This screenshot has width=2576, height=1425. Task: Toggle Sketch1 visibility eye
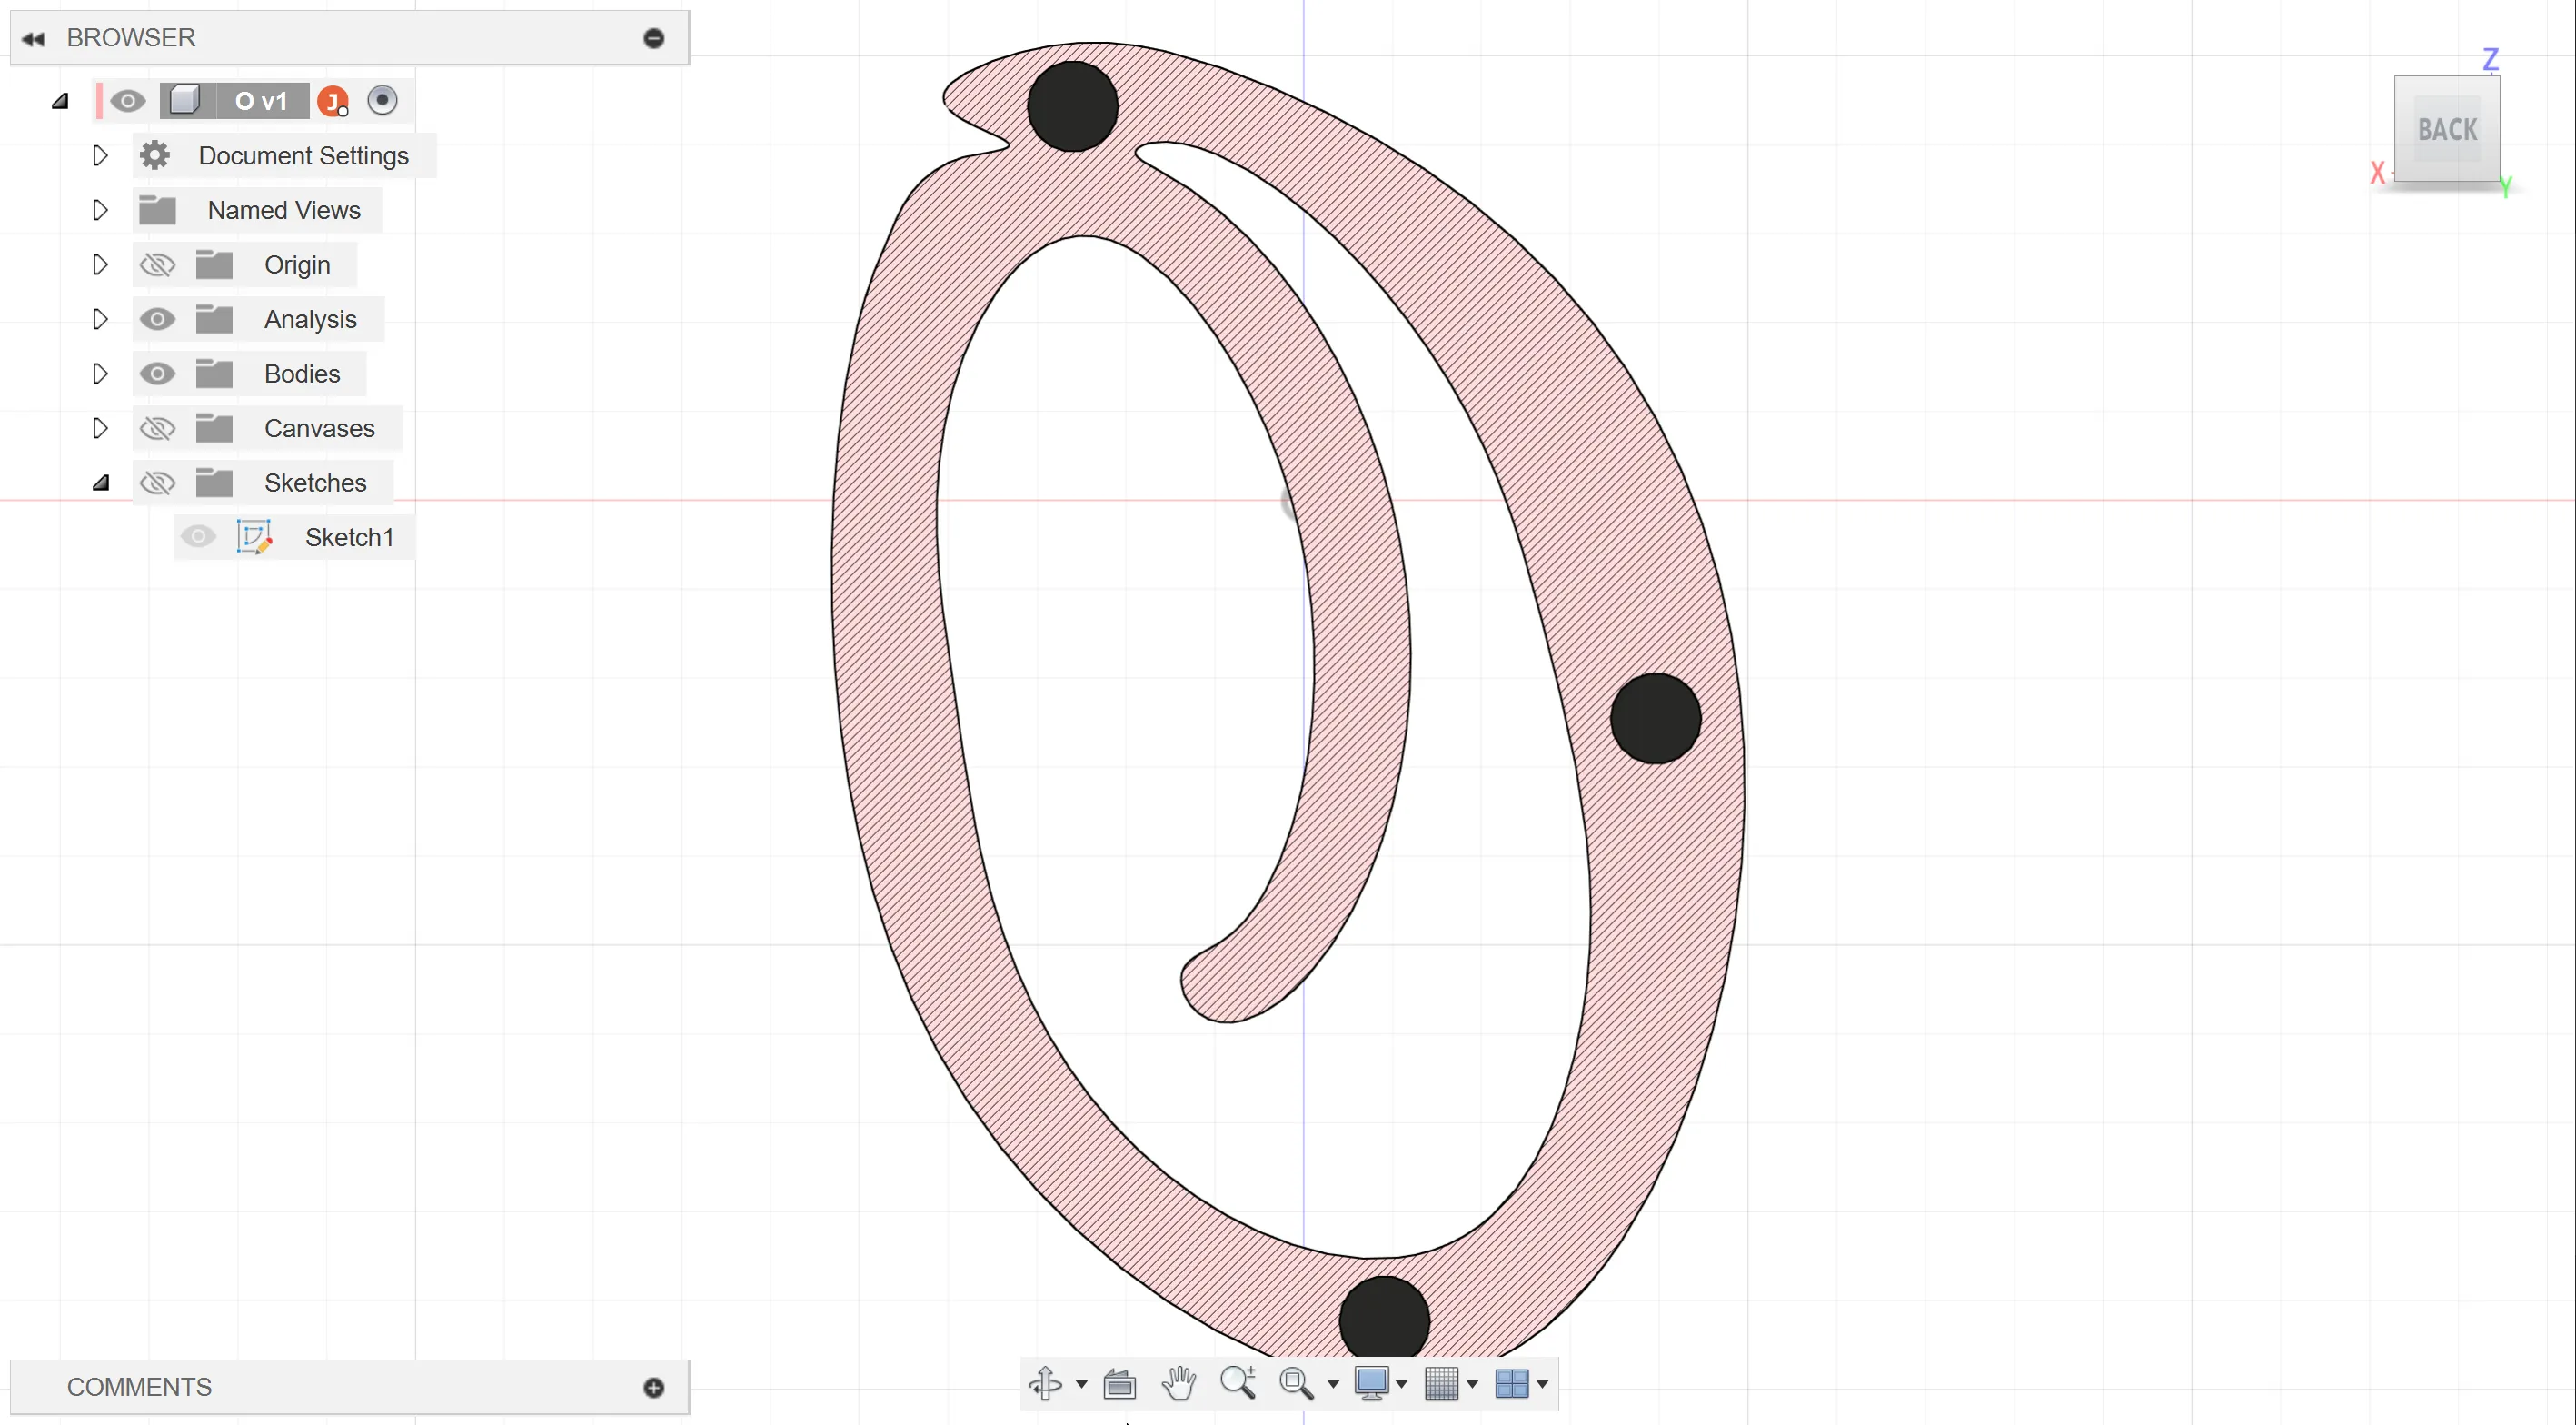tap(198, 537)
